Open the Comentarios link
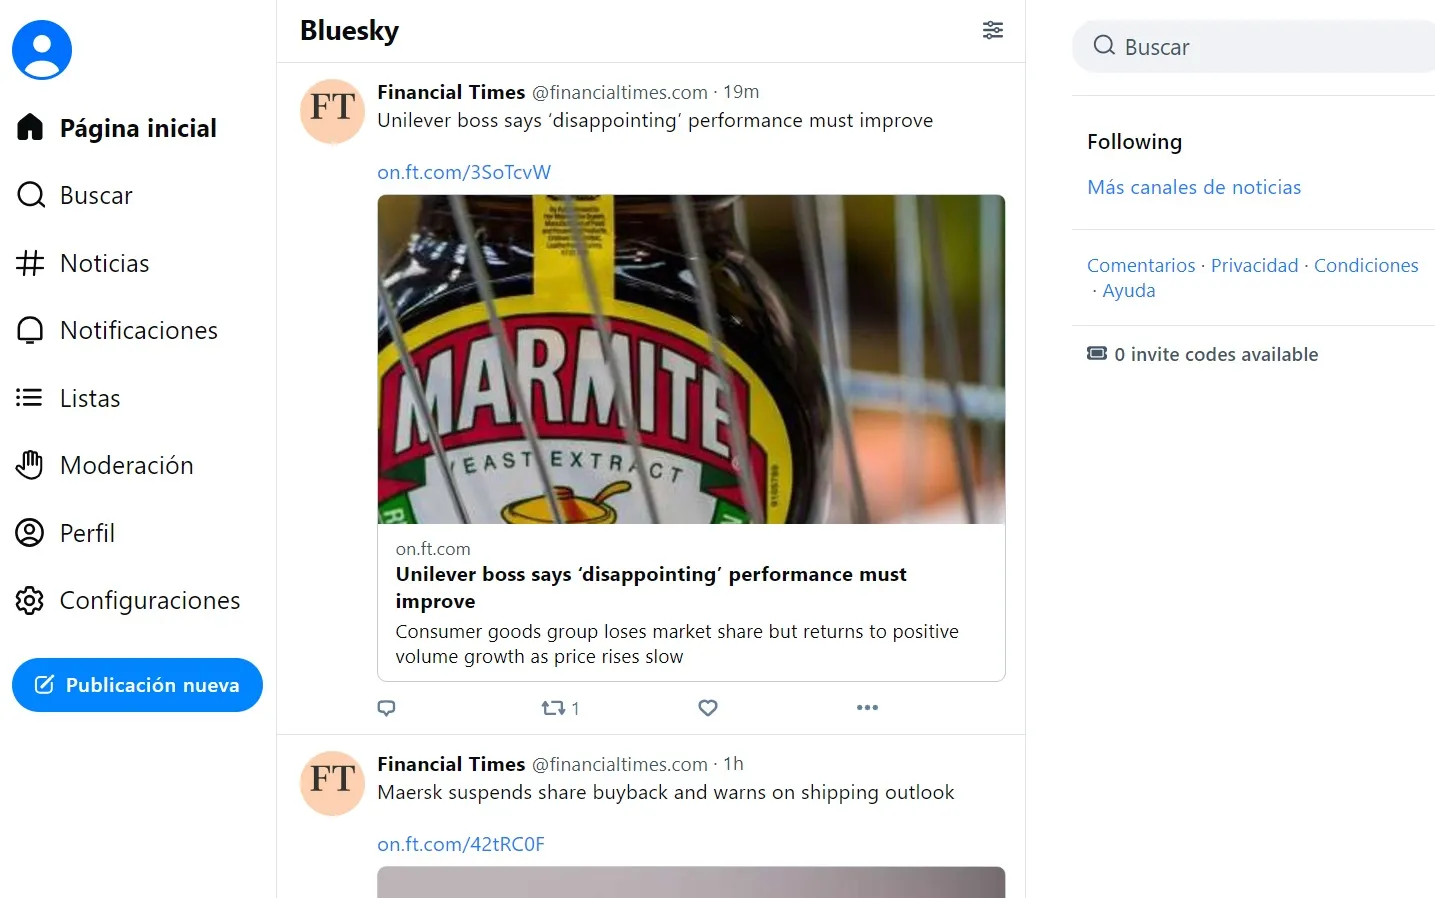 point(1141,265)
